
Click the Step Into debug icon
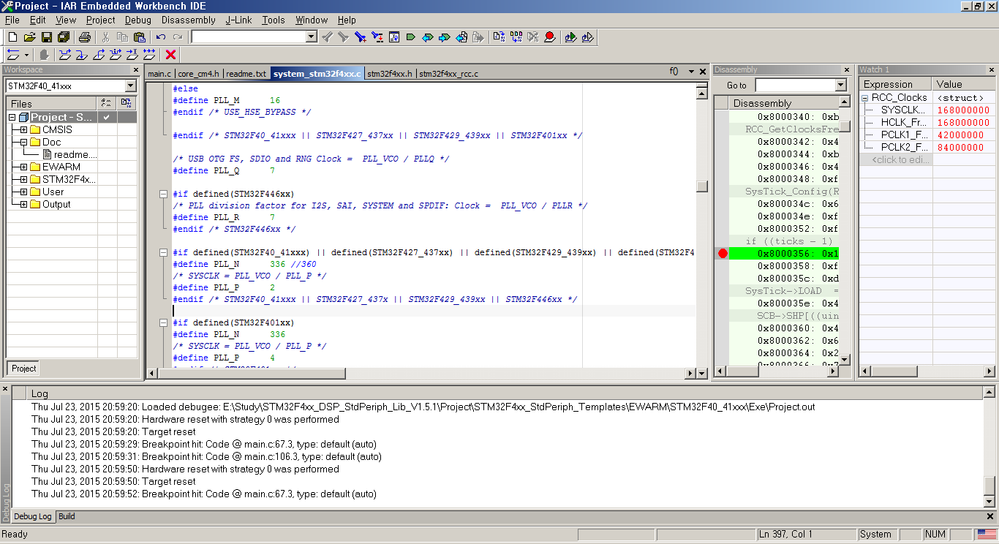[x=82, y=55]
